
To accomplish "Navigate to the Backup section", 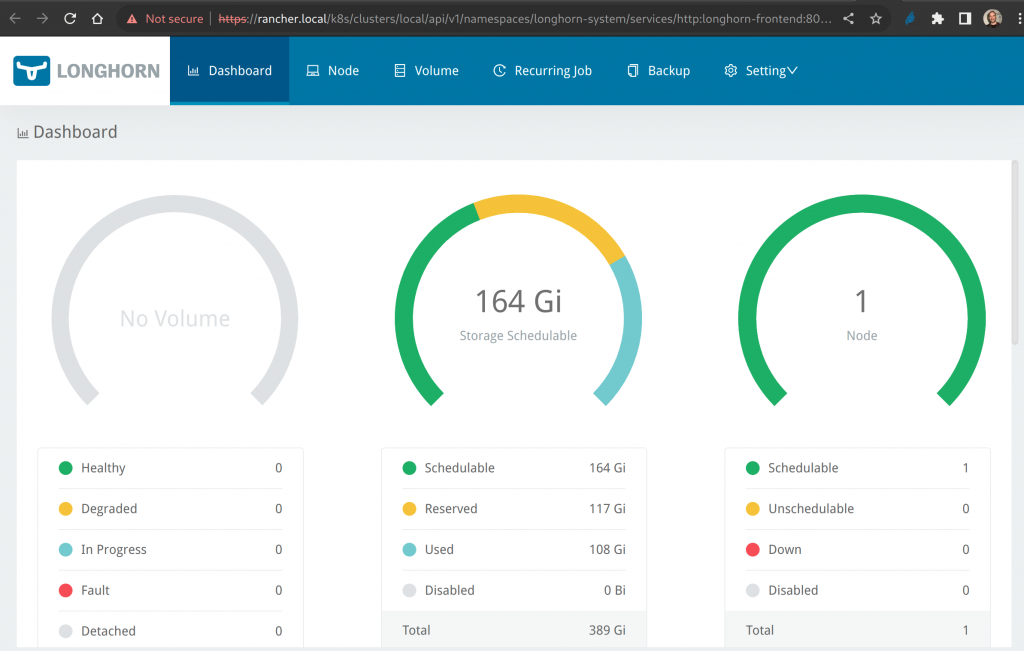I will [658, 71].
